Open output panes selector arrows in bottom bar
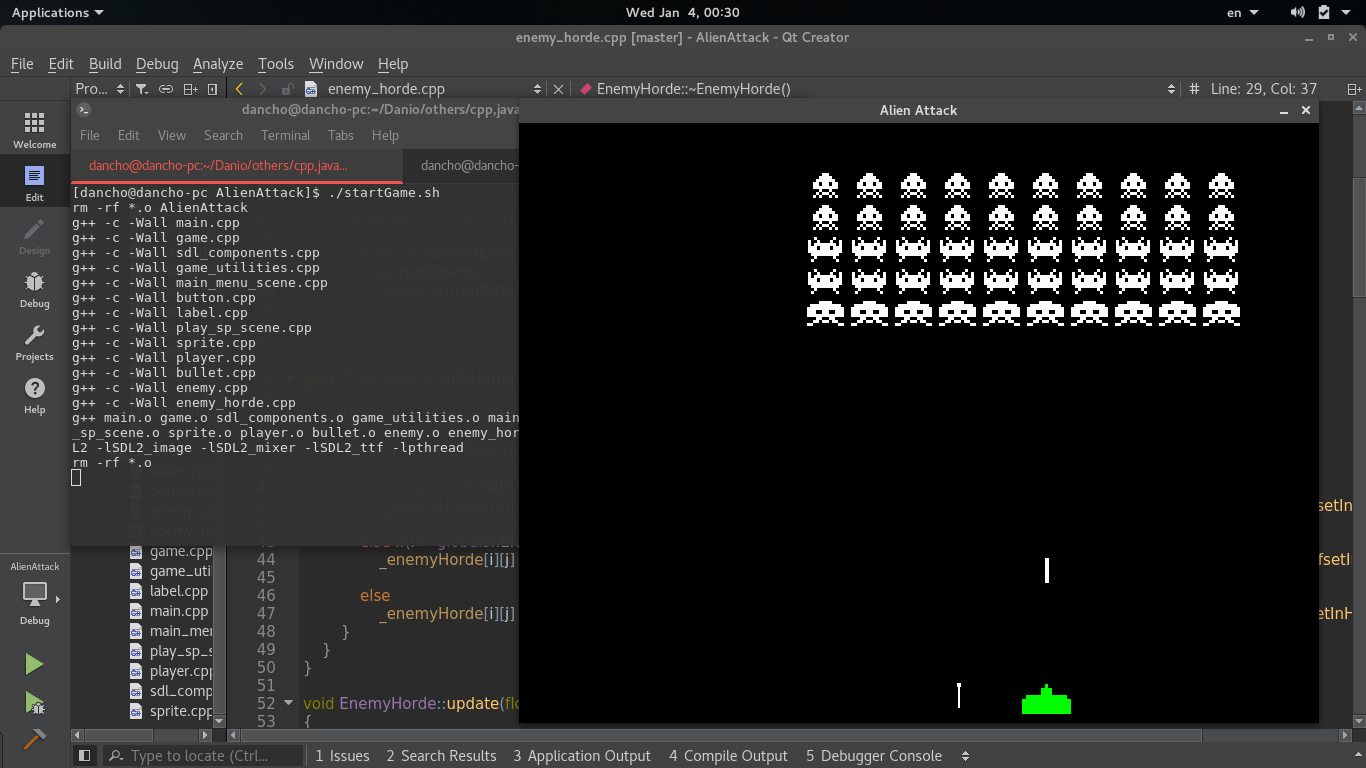 click(x=965, y=756)
